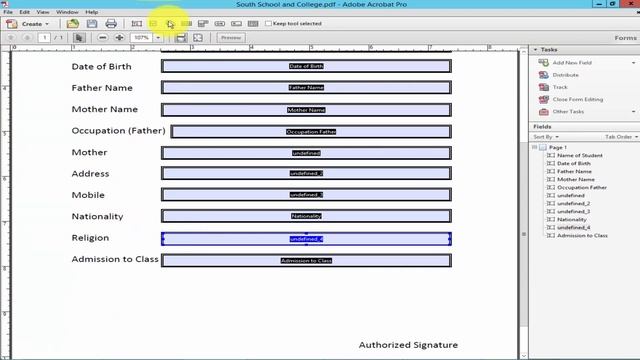
Task: Go to next page arrow
Action: pos(27,38)
